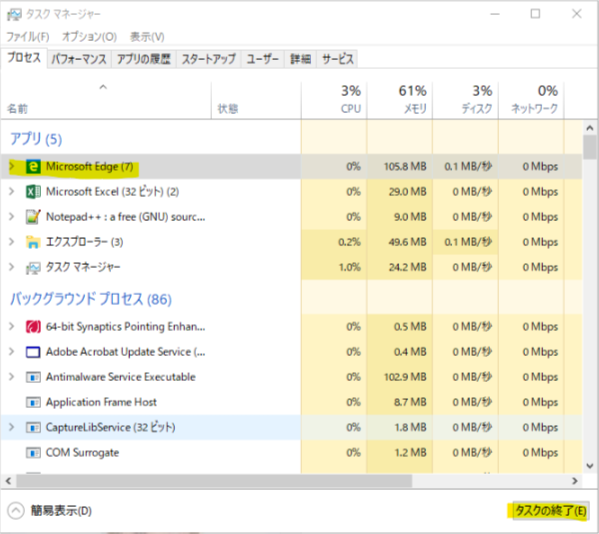
Task: Click the タスク マネージャー process icon
Action: (x=33, y=267)
